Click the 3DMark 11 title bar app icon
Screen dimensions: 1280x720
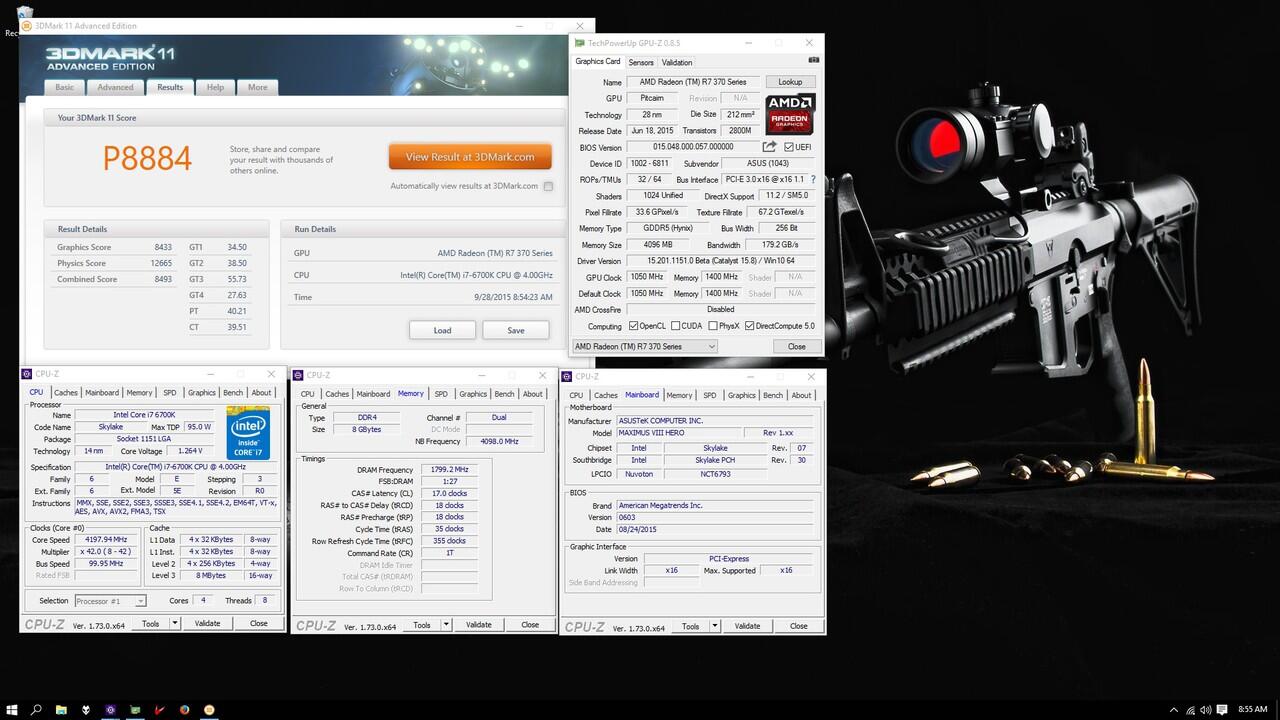pos(27,26)
